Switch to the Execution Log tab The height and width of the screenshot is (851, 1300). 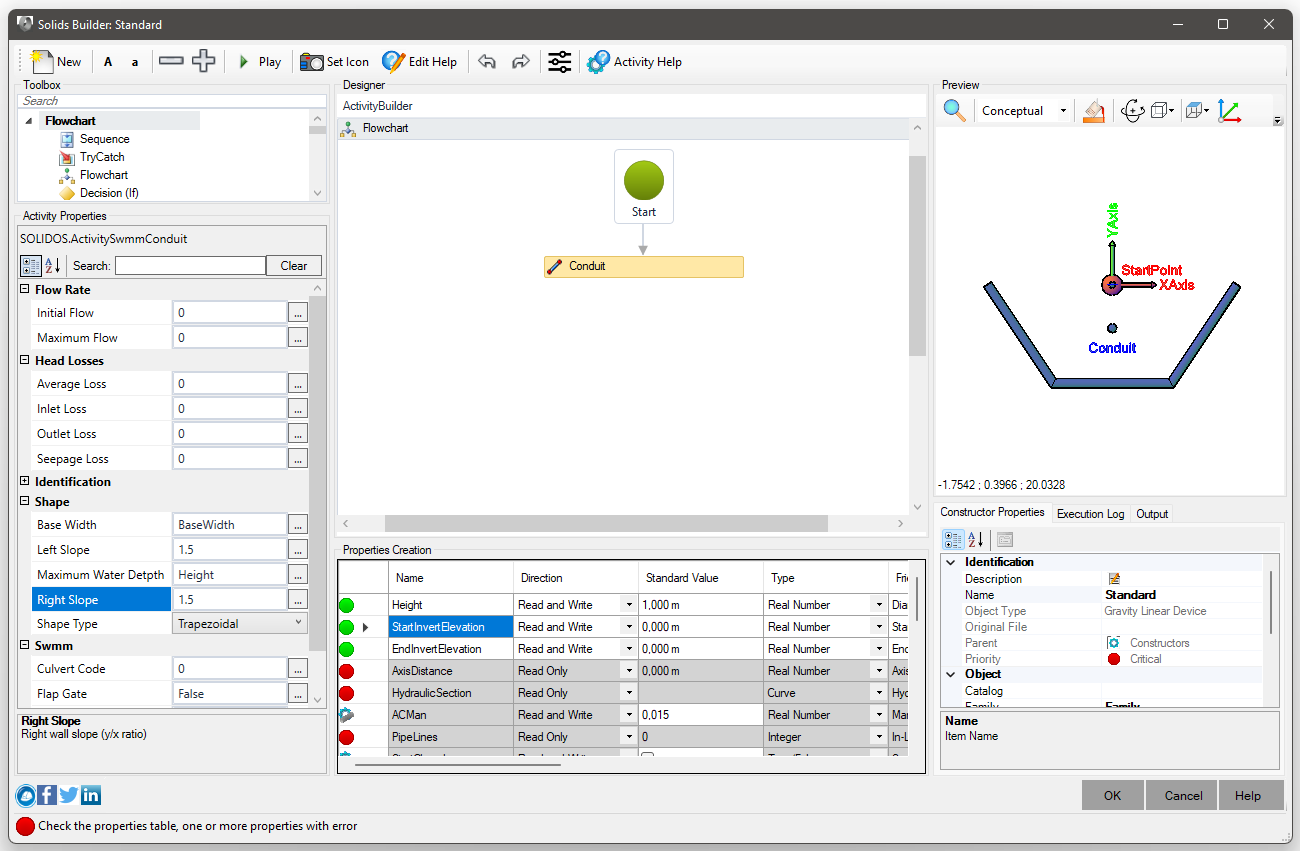[1090, 514]
